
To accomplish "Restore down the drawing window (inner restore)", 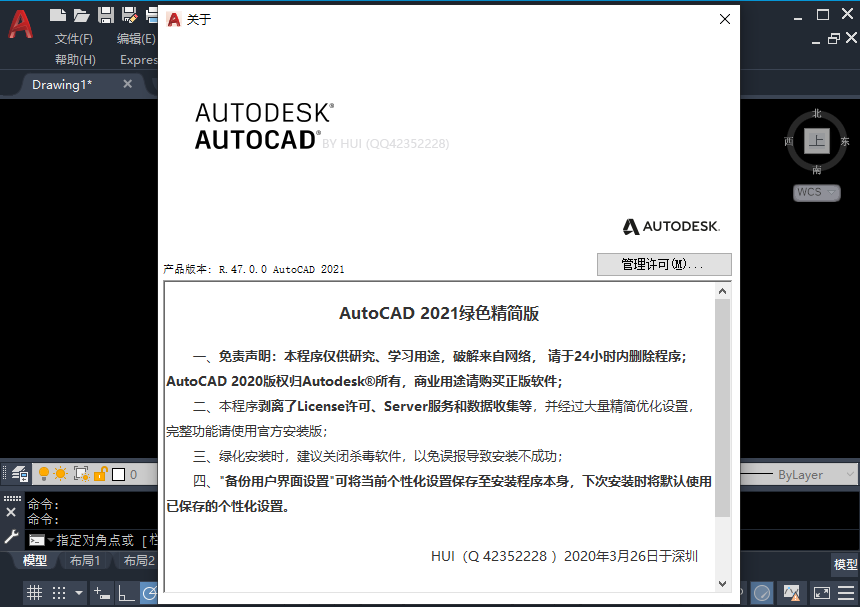I will tap(834, 38).
